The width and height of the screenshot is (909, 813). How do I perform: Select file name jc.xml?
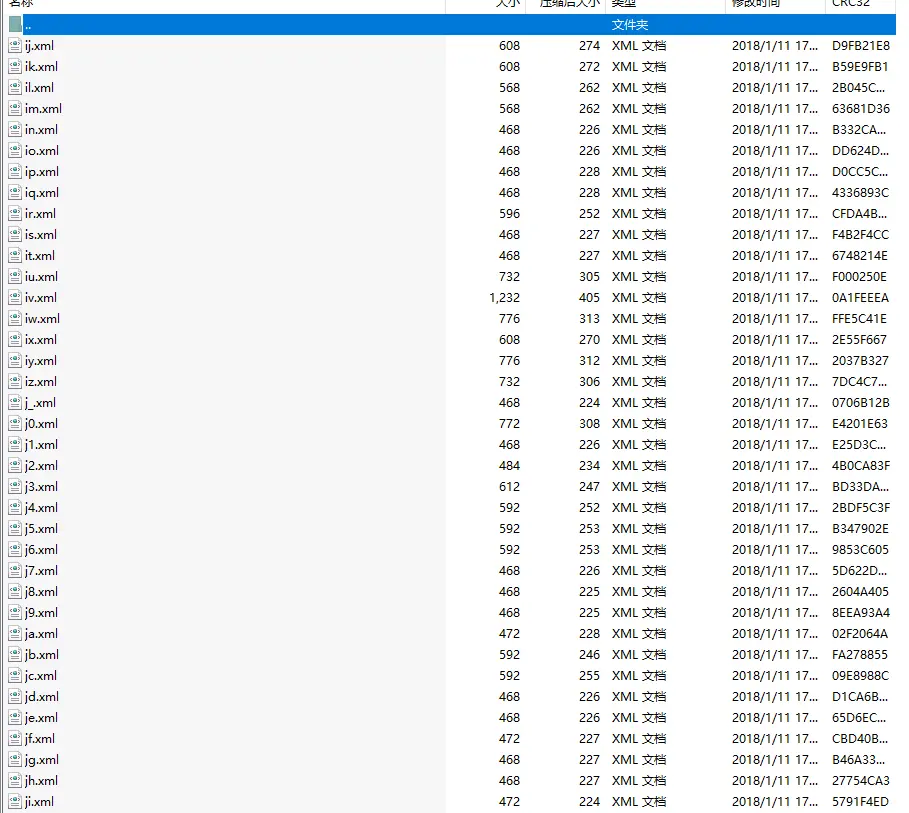click(x=41, y=676)
